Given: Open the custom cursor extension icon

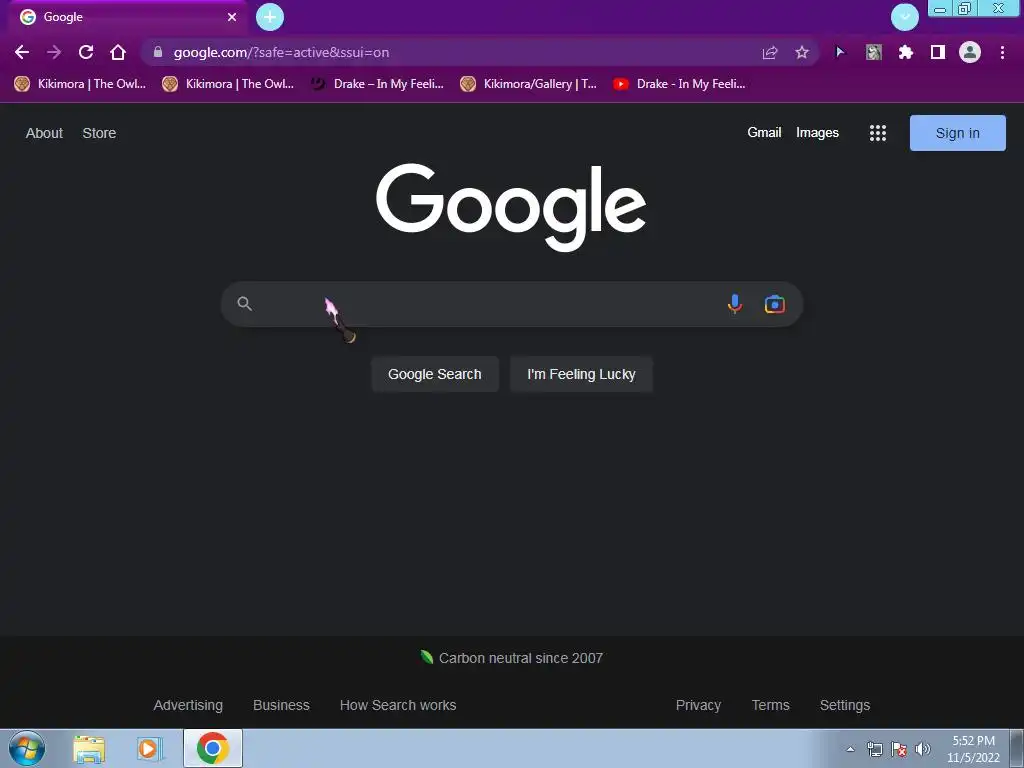Looking at the screenshot, I should pyautogui.click(x=840, y=52).
